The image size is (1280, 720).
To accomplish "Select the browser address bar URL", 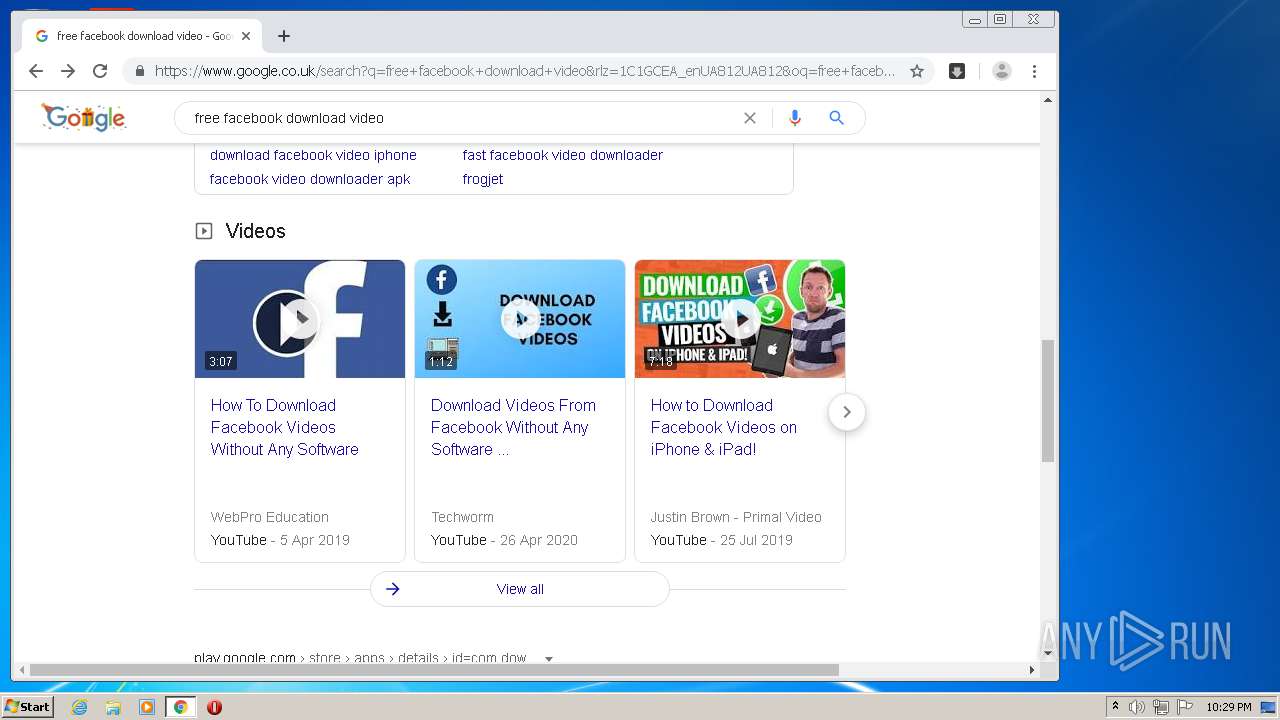I will (525, 71).
